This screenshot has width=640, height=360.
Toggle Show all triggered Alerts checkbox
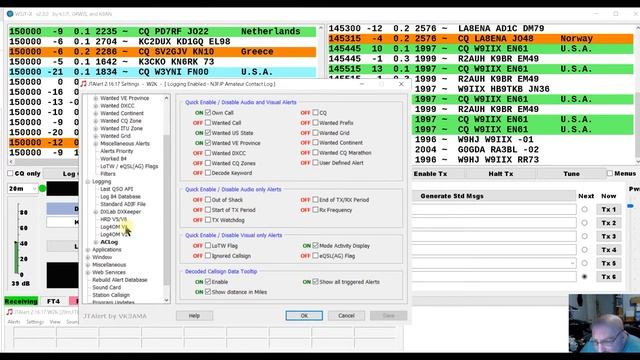(316, 282)
